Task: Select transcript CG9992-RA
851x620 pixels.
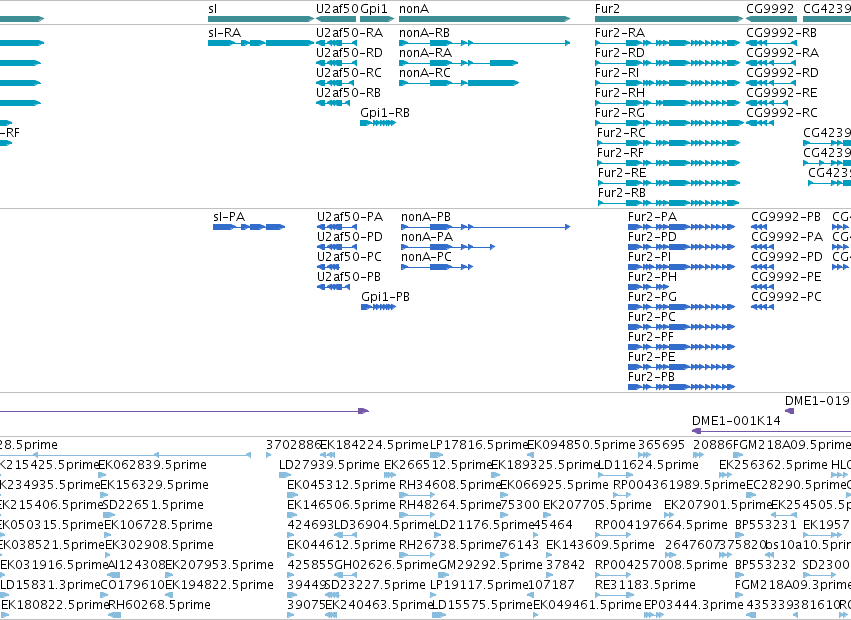Action: [783, 53]
